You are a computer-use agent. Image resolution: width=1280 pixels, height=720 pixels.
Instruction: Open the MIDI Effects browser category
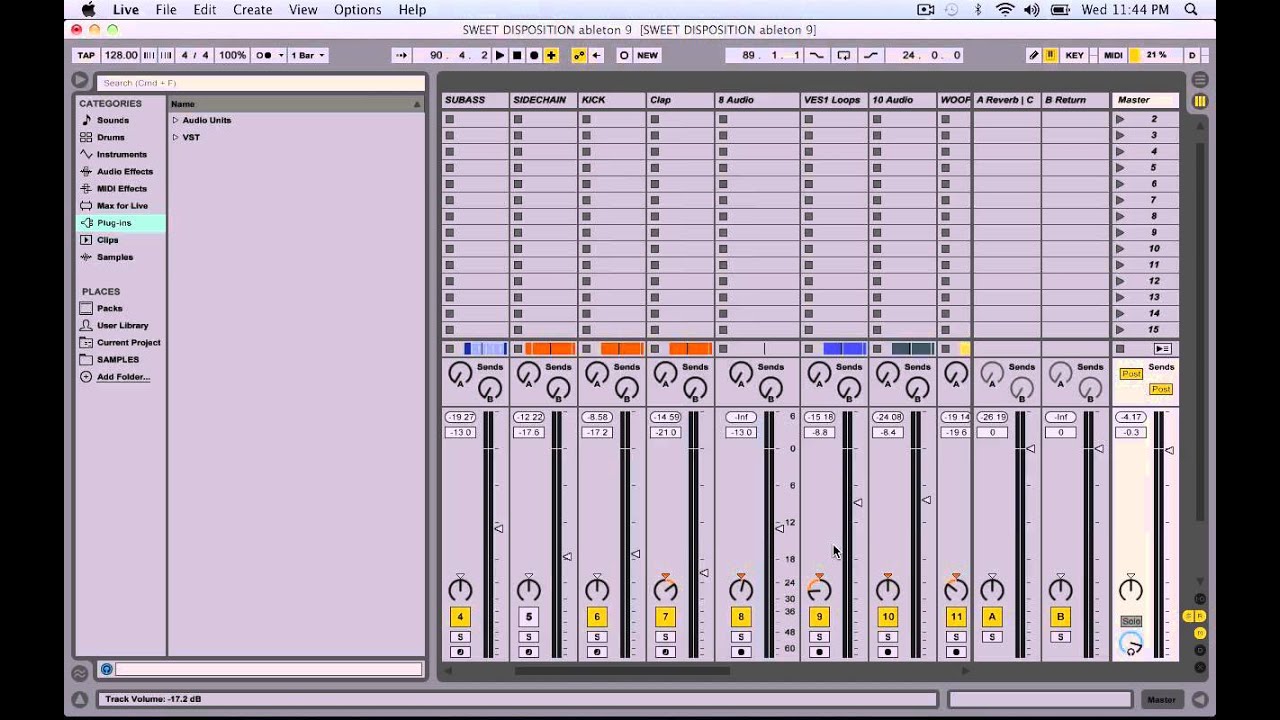tap(121, 188)
